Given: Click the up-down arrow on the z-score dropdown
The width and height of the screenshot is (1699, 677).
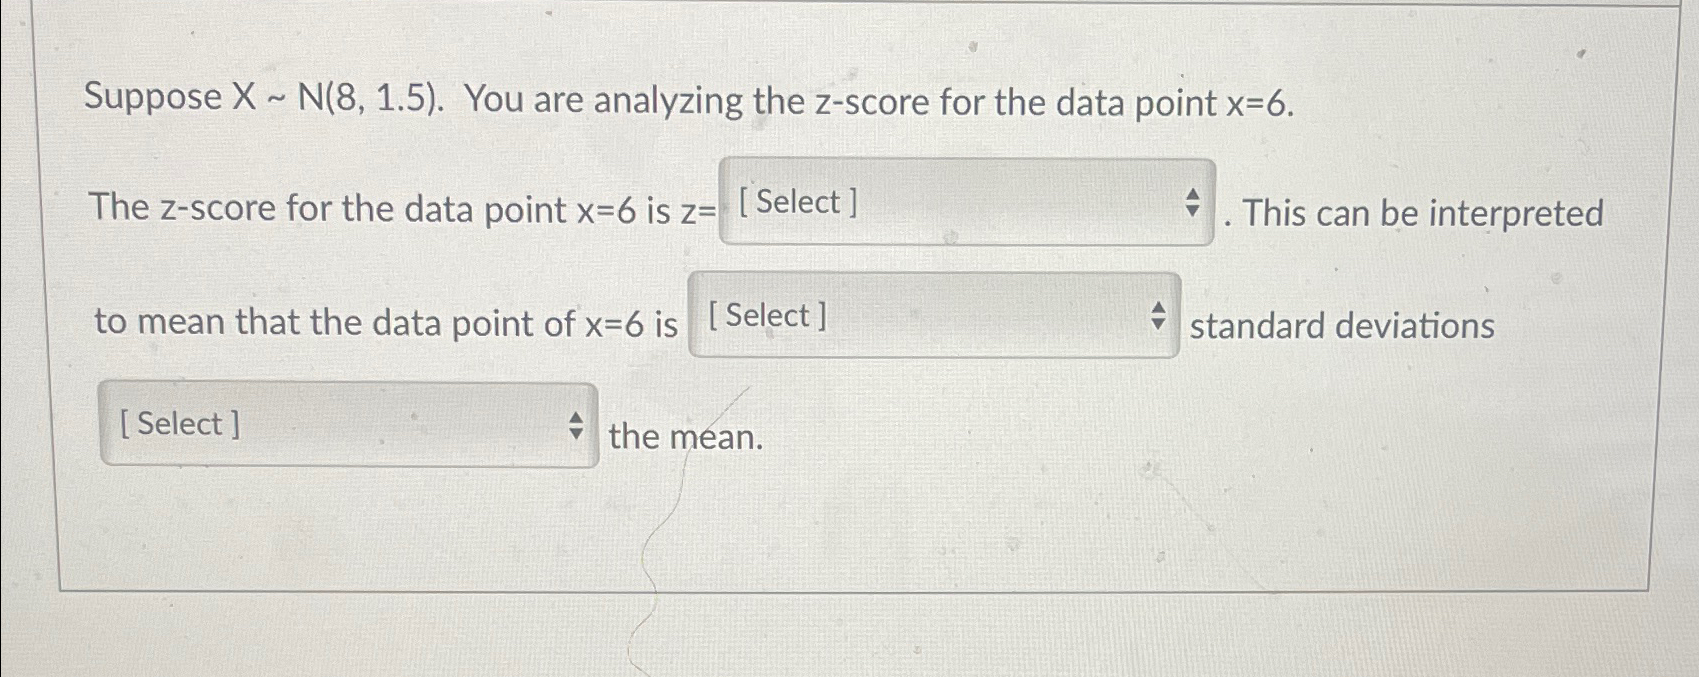Looking at the screenshot, I should 1193,203.
